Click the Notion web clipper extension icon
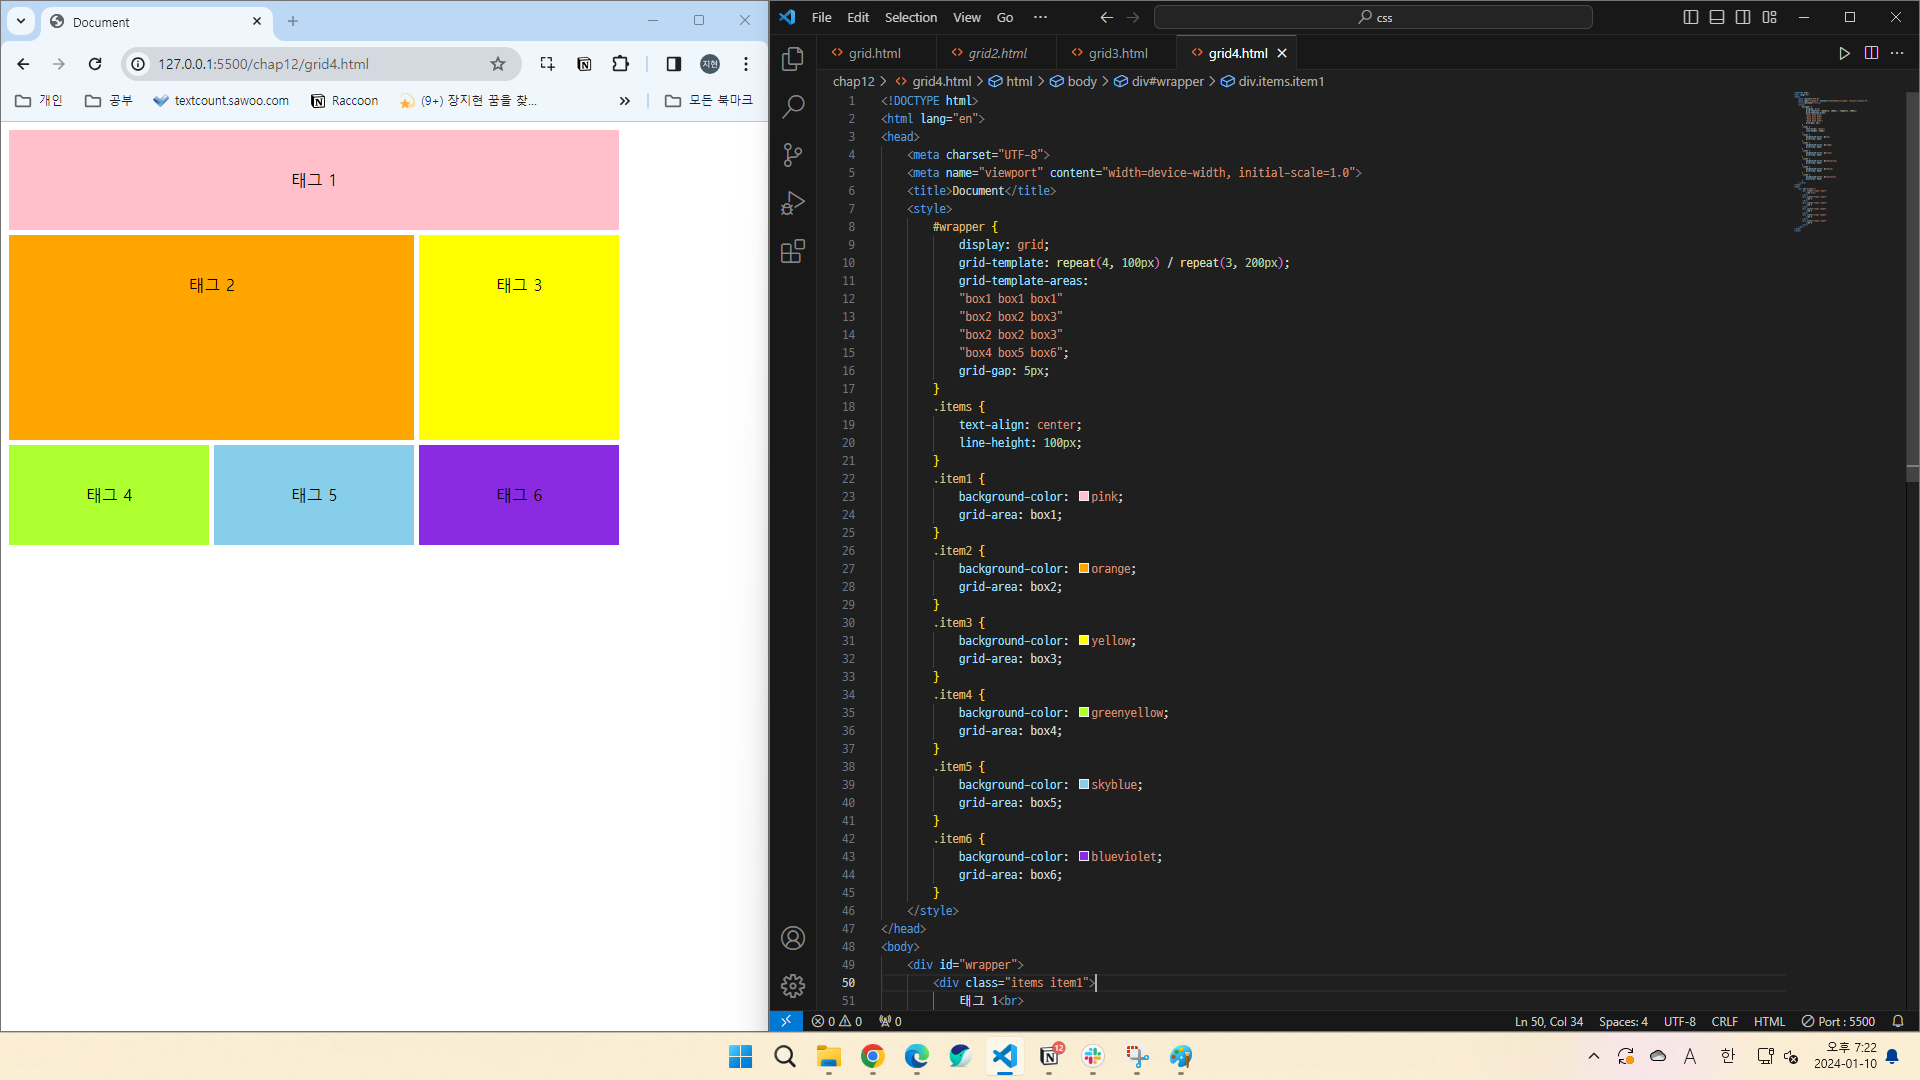 [x=584, y=64]
